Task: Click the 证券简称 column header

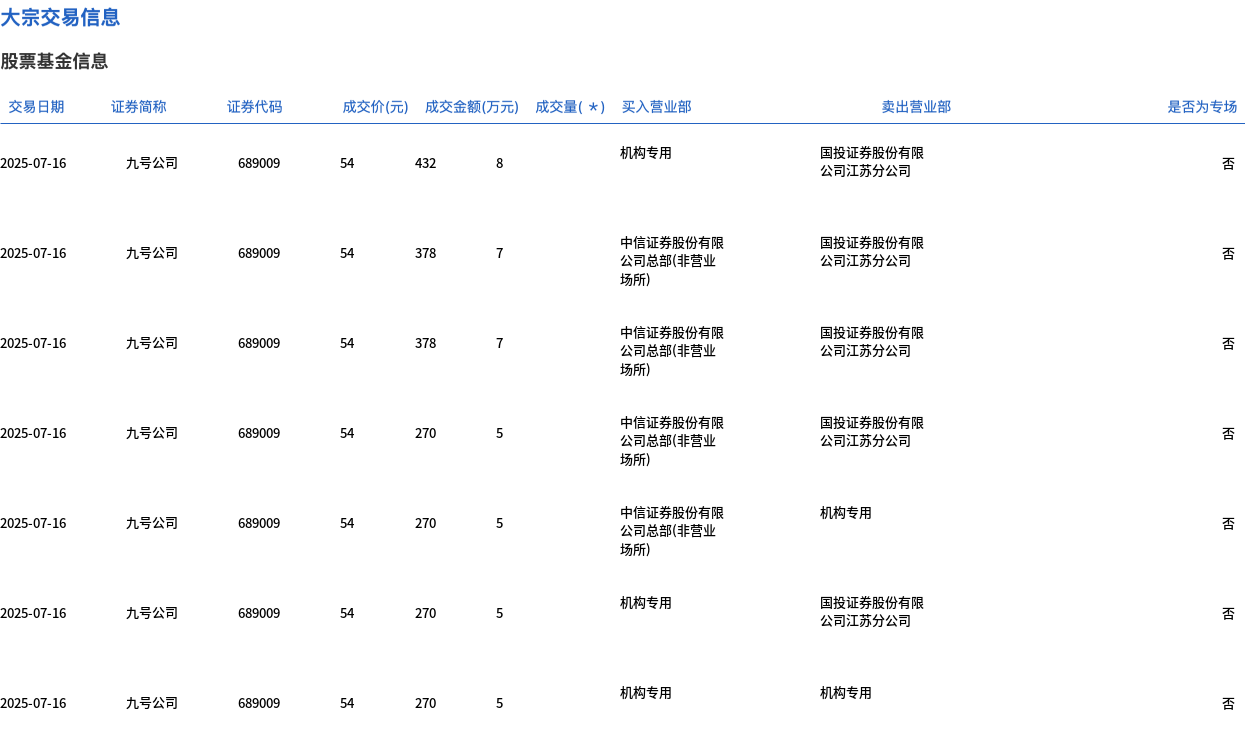Action: tap(138, 107)
